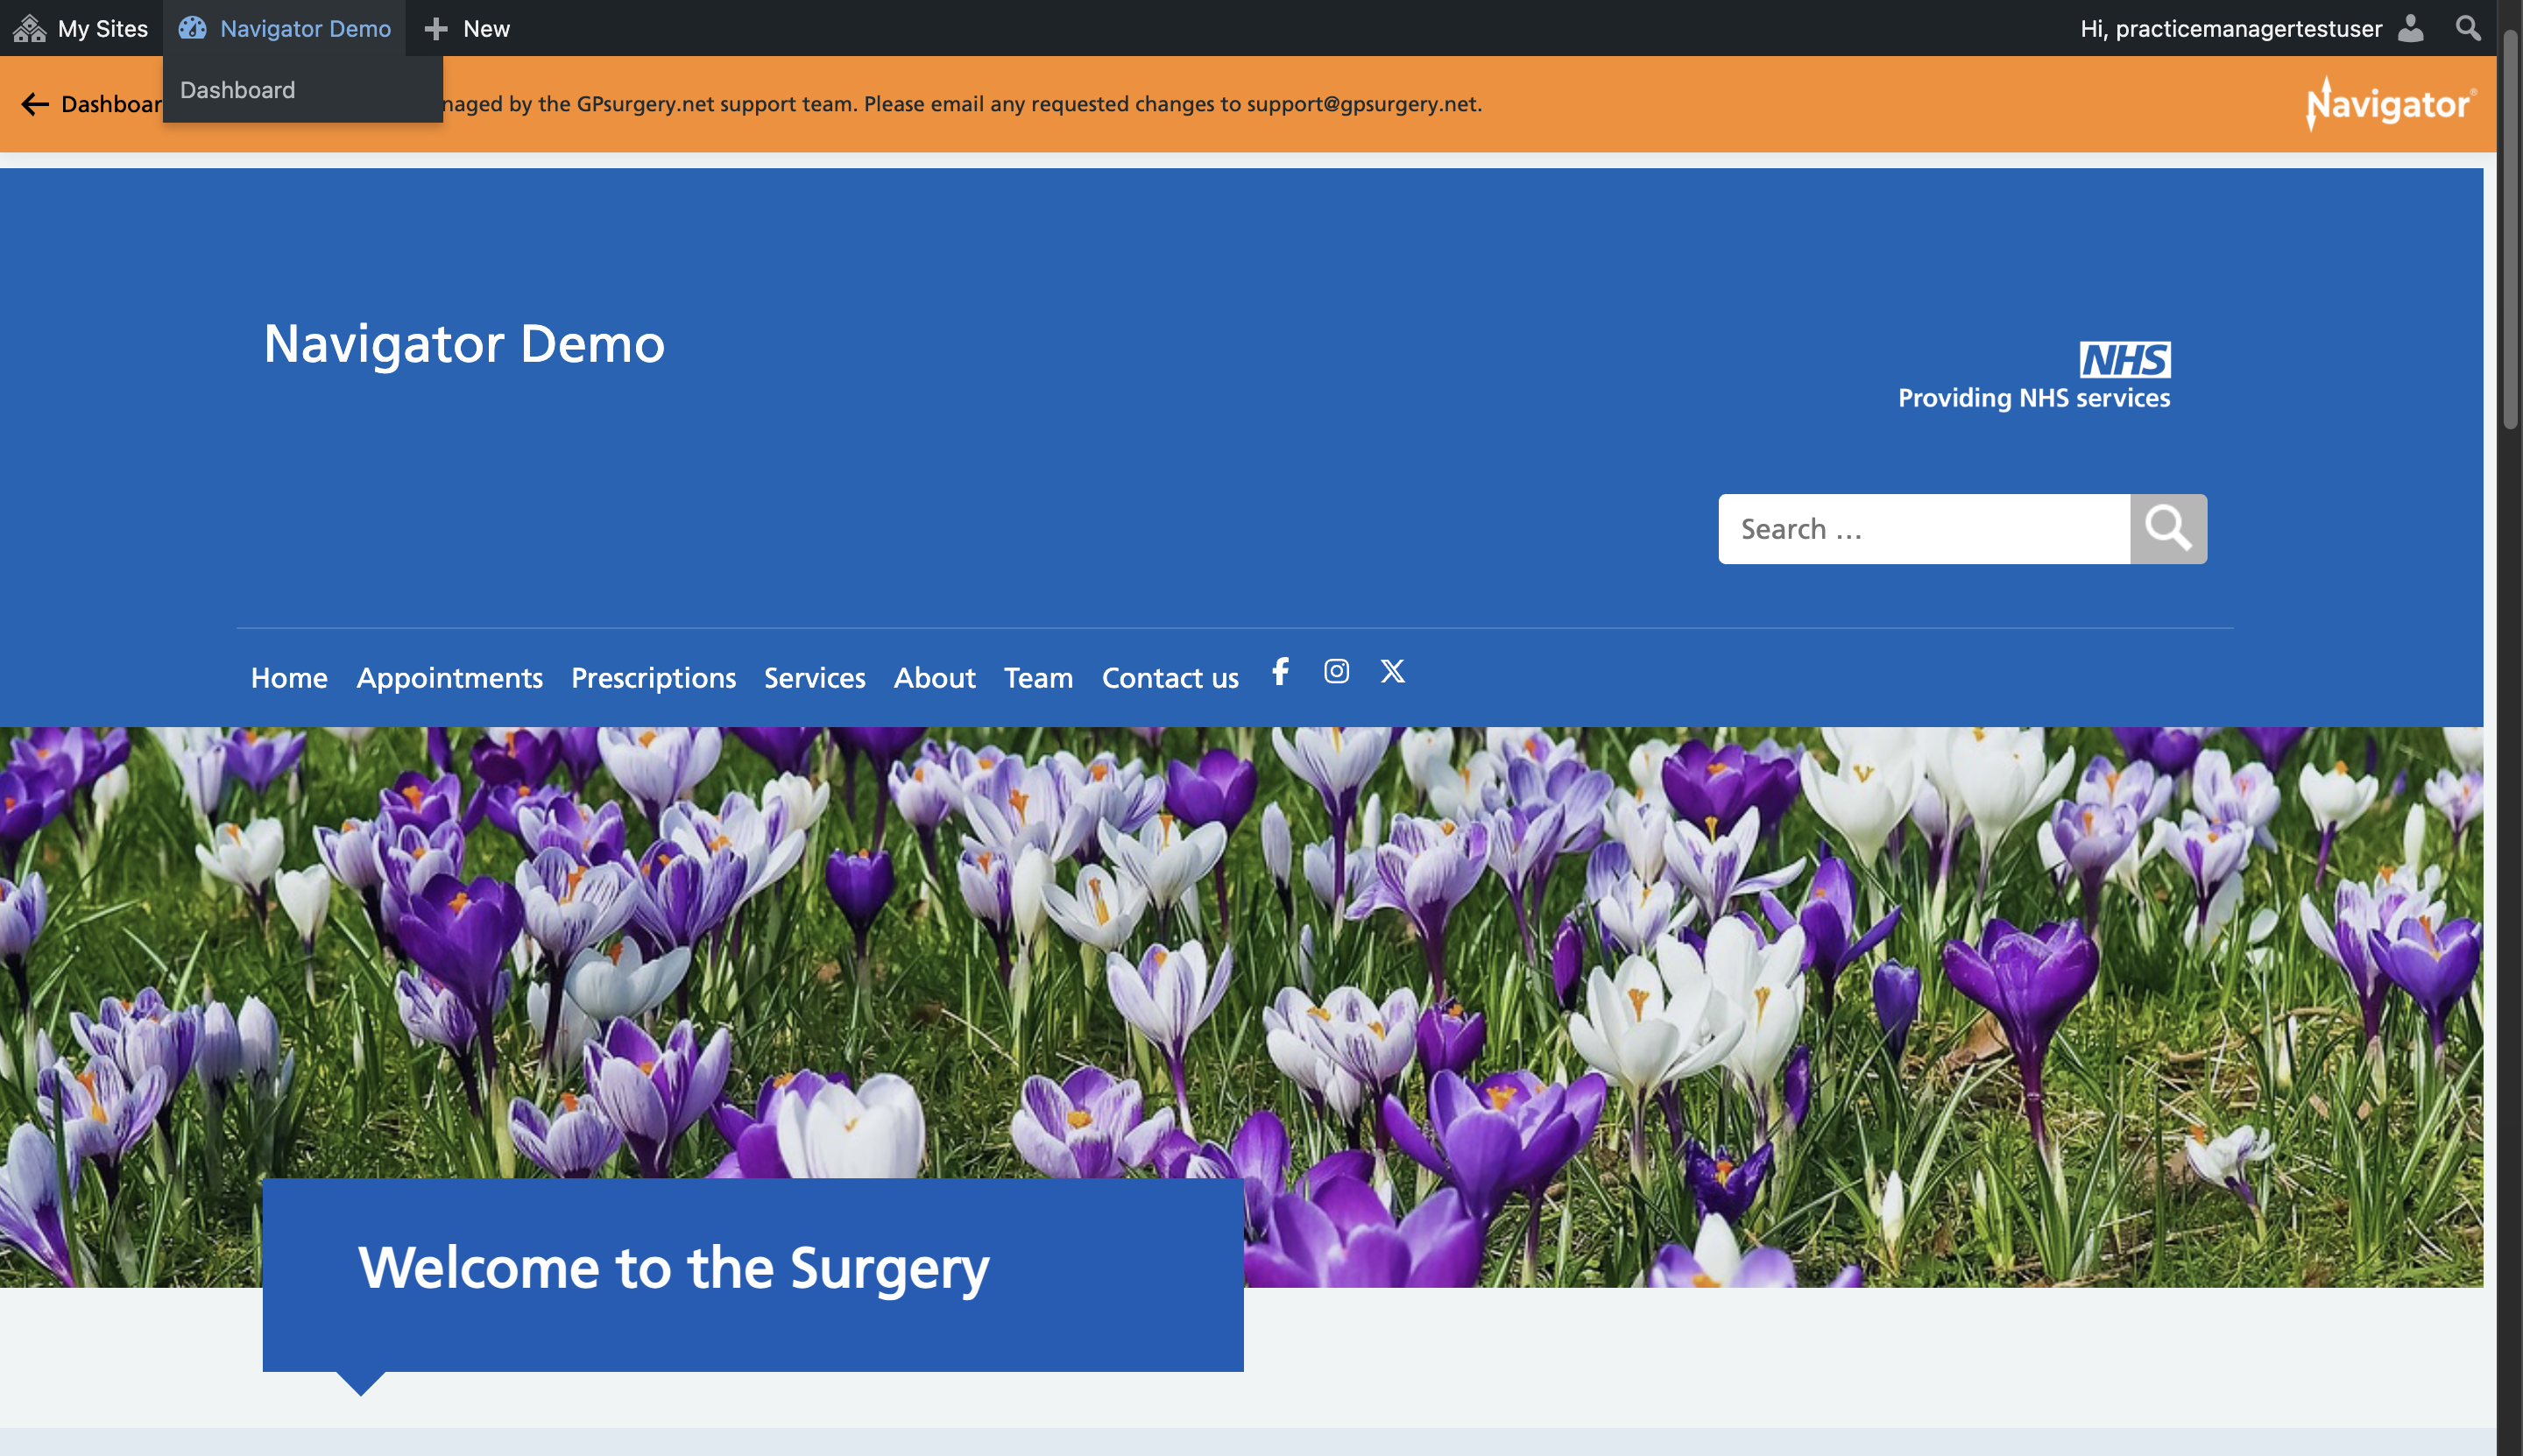The width and height of the screenshot is (2523, 1456).
Task: Open the admin bar search magnifier icon
Action: (2468, 28)
